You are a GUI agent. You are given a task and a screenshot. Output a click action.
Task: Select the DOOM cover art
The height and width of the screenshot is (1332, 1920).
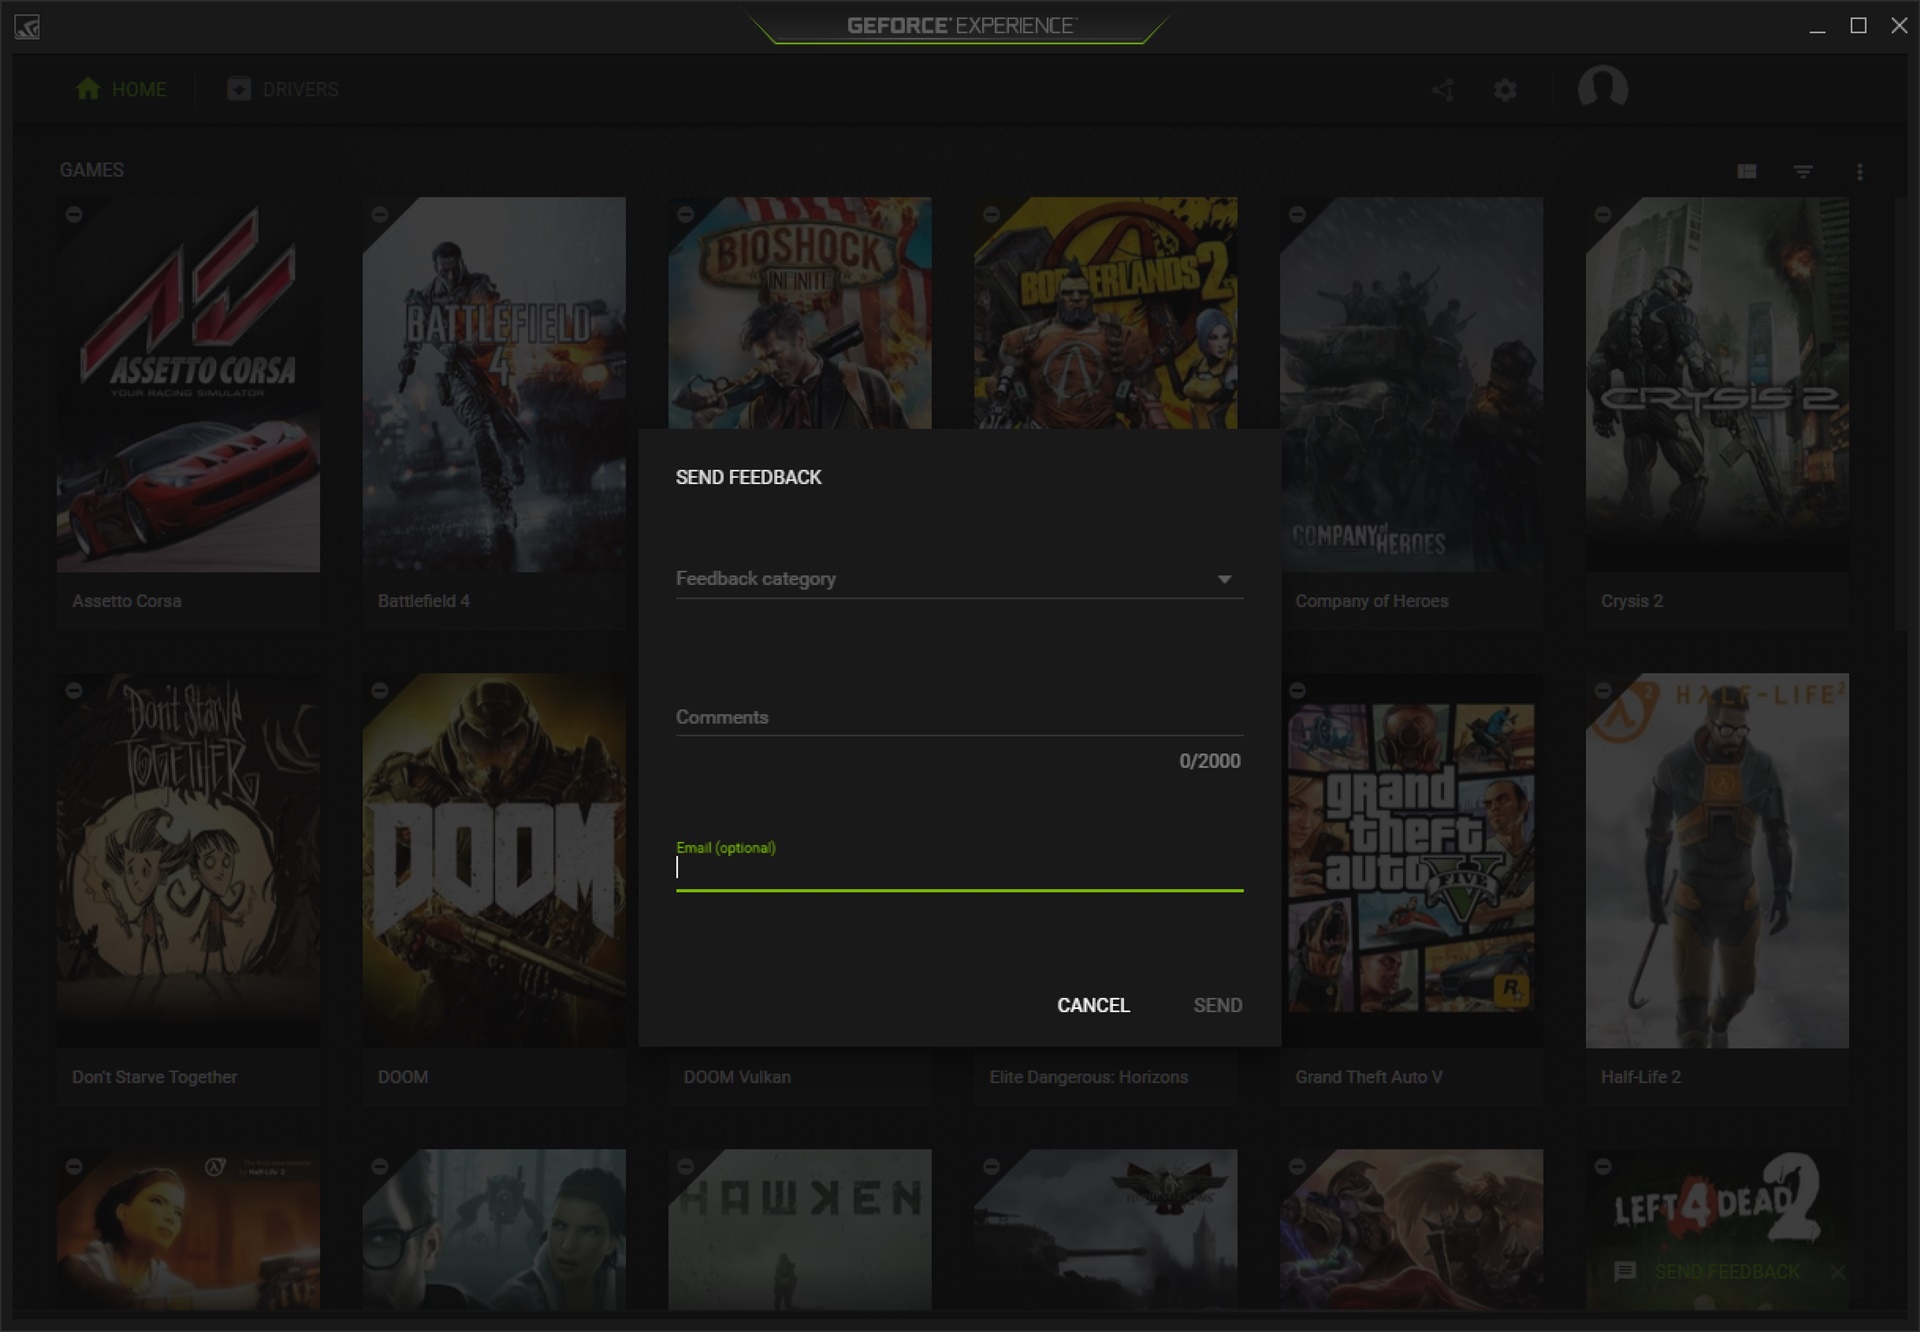coord(494,860)
